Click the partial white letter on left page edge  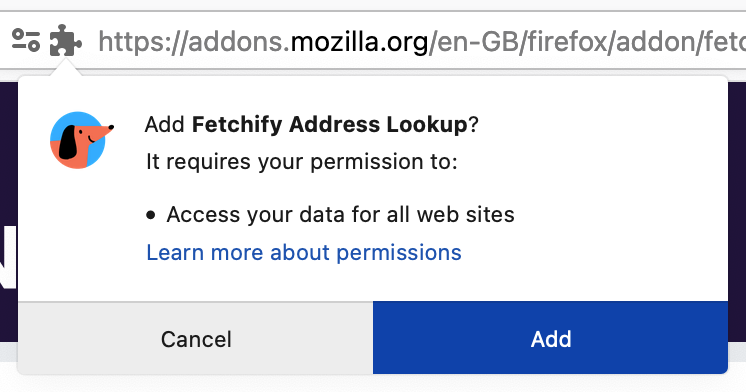(x=8, y=257)
